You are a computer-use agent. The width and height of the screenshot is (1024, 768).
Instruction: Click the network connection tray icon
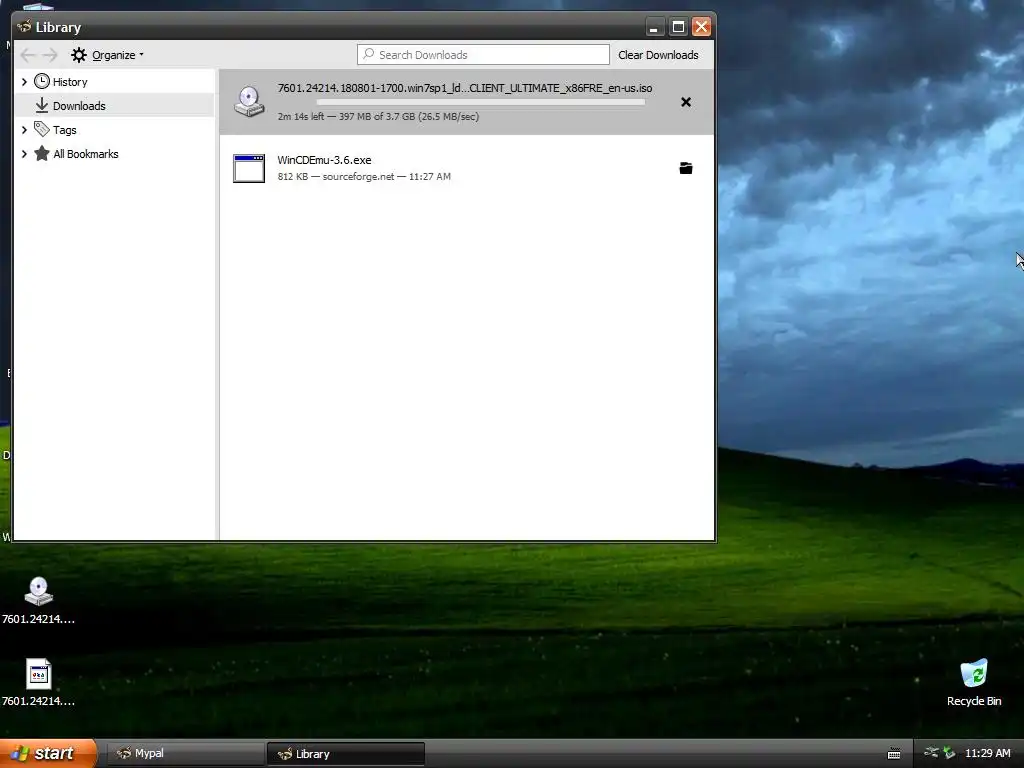(x=931, y=753)
